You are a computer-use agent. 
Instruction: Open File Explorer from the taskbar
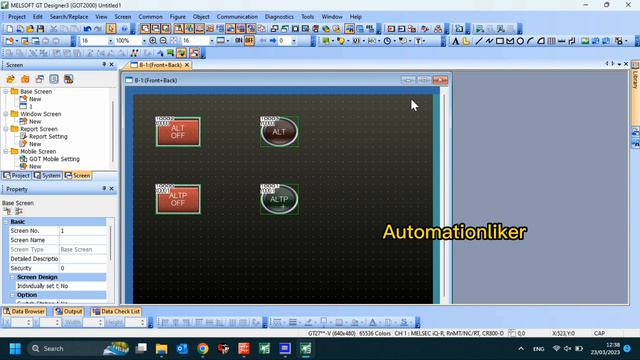[x=162, y=349]
